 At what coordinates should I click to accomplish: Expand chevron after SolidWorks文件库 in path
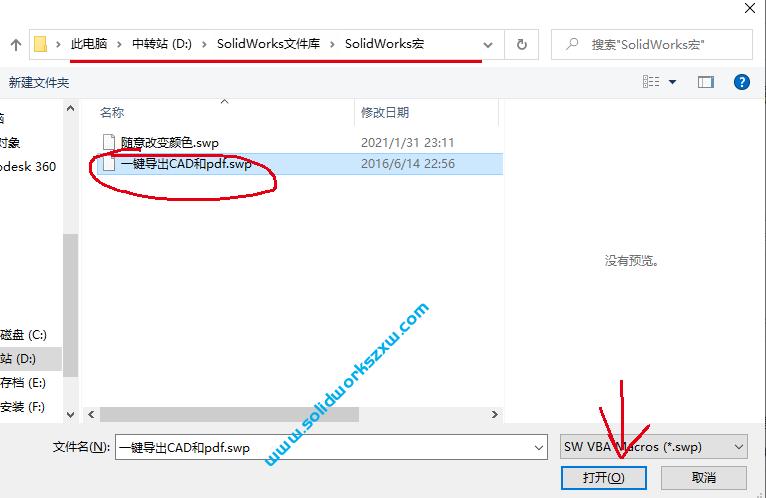pos(332,44)
